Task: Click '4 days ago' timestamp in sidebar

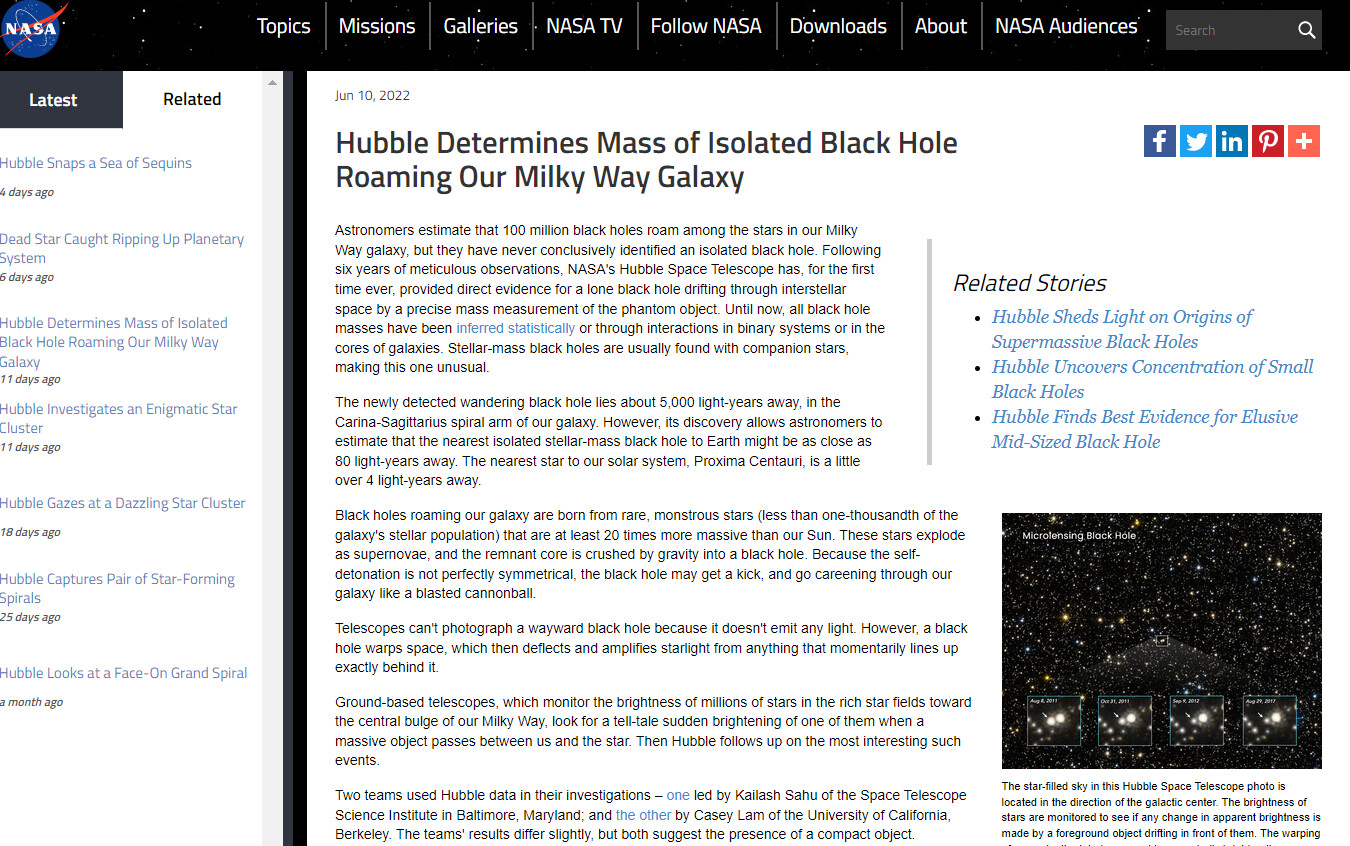Action: pos(27,192)
